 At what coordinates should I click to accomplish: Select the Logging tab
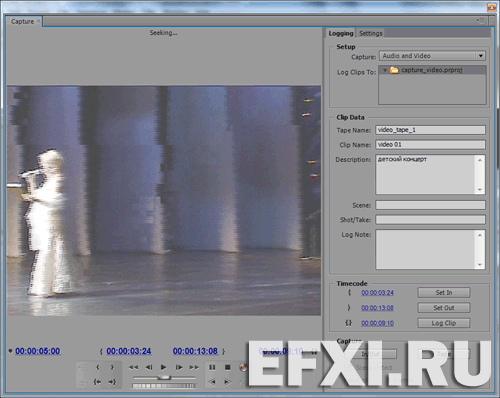pos(341,33)
